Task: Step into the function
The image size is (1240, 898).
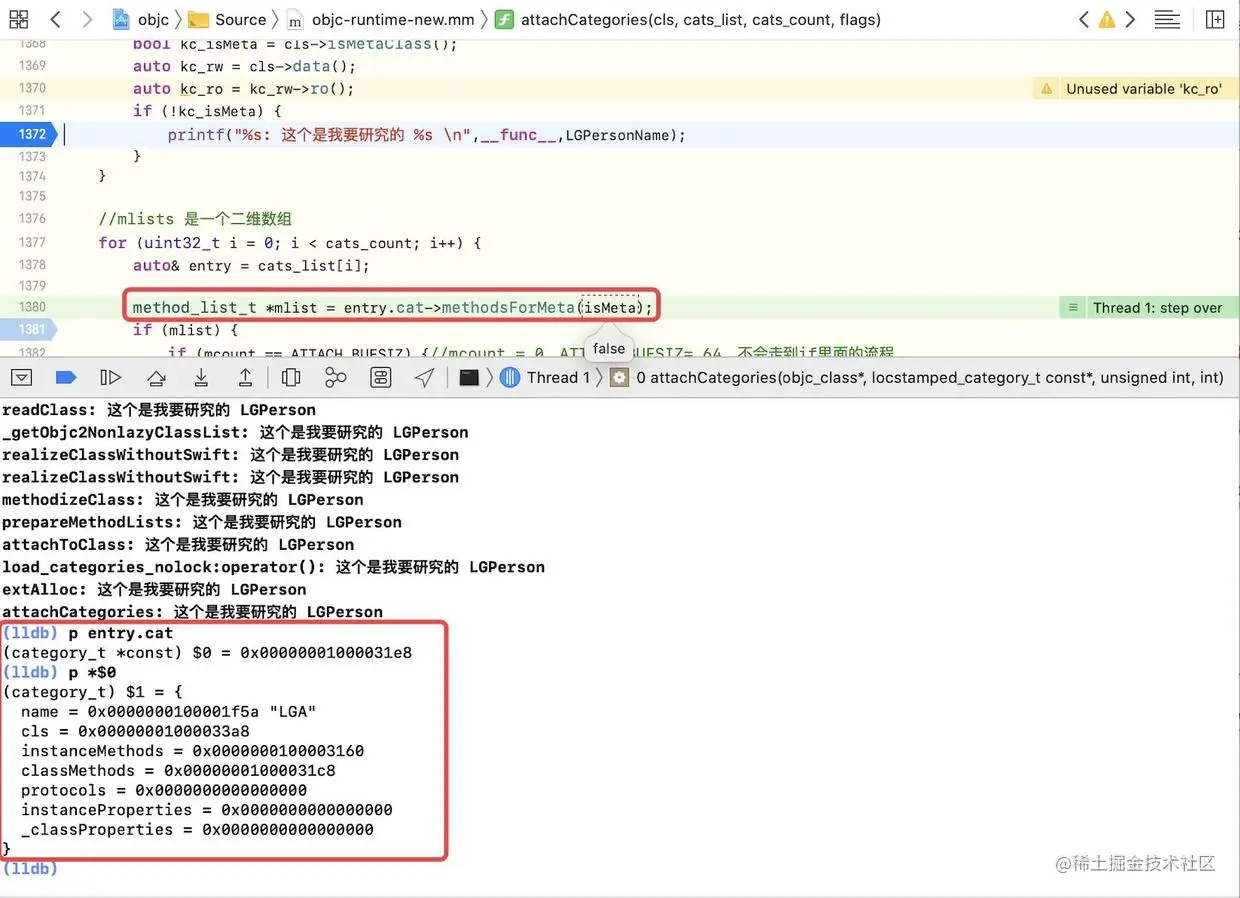Action: pos(201,377)
